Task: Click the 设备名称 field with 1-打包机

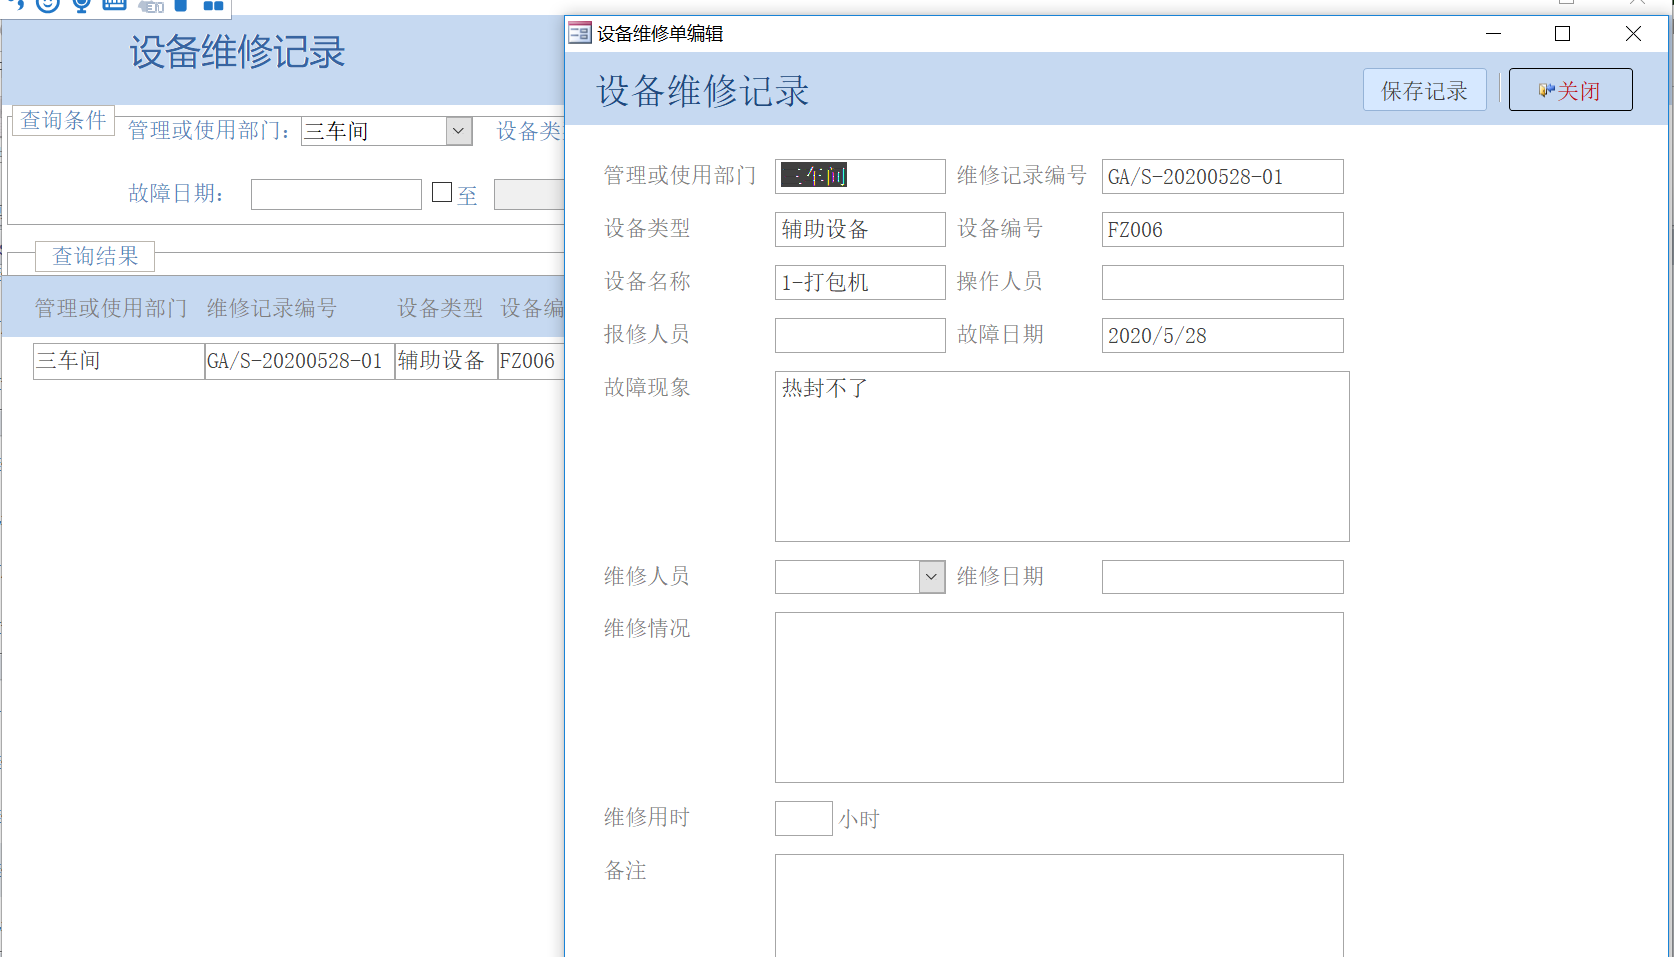Action: tap(860, 282)
